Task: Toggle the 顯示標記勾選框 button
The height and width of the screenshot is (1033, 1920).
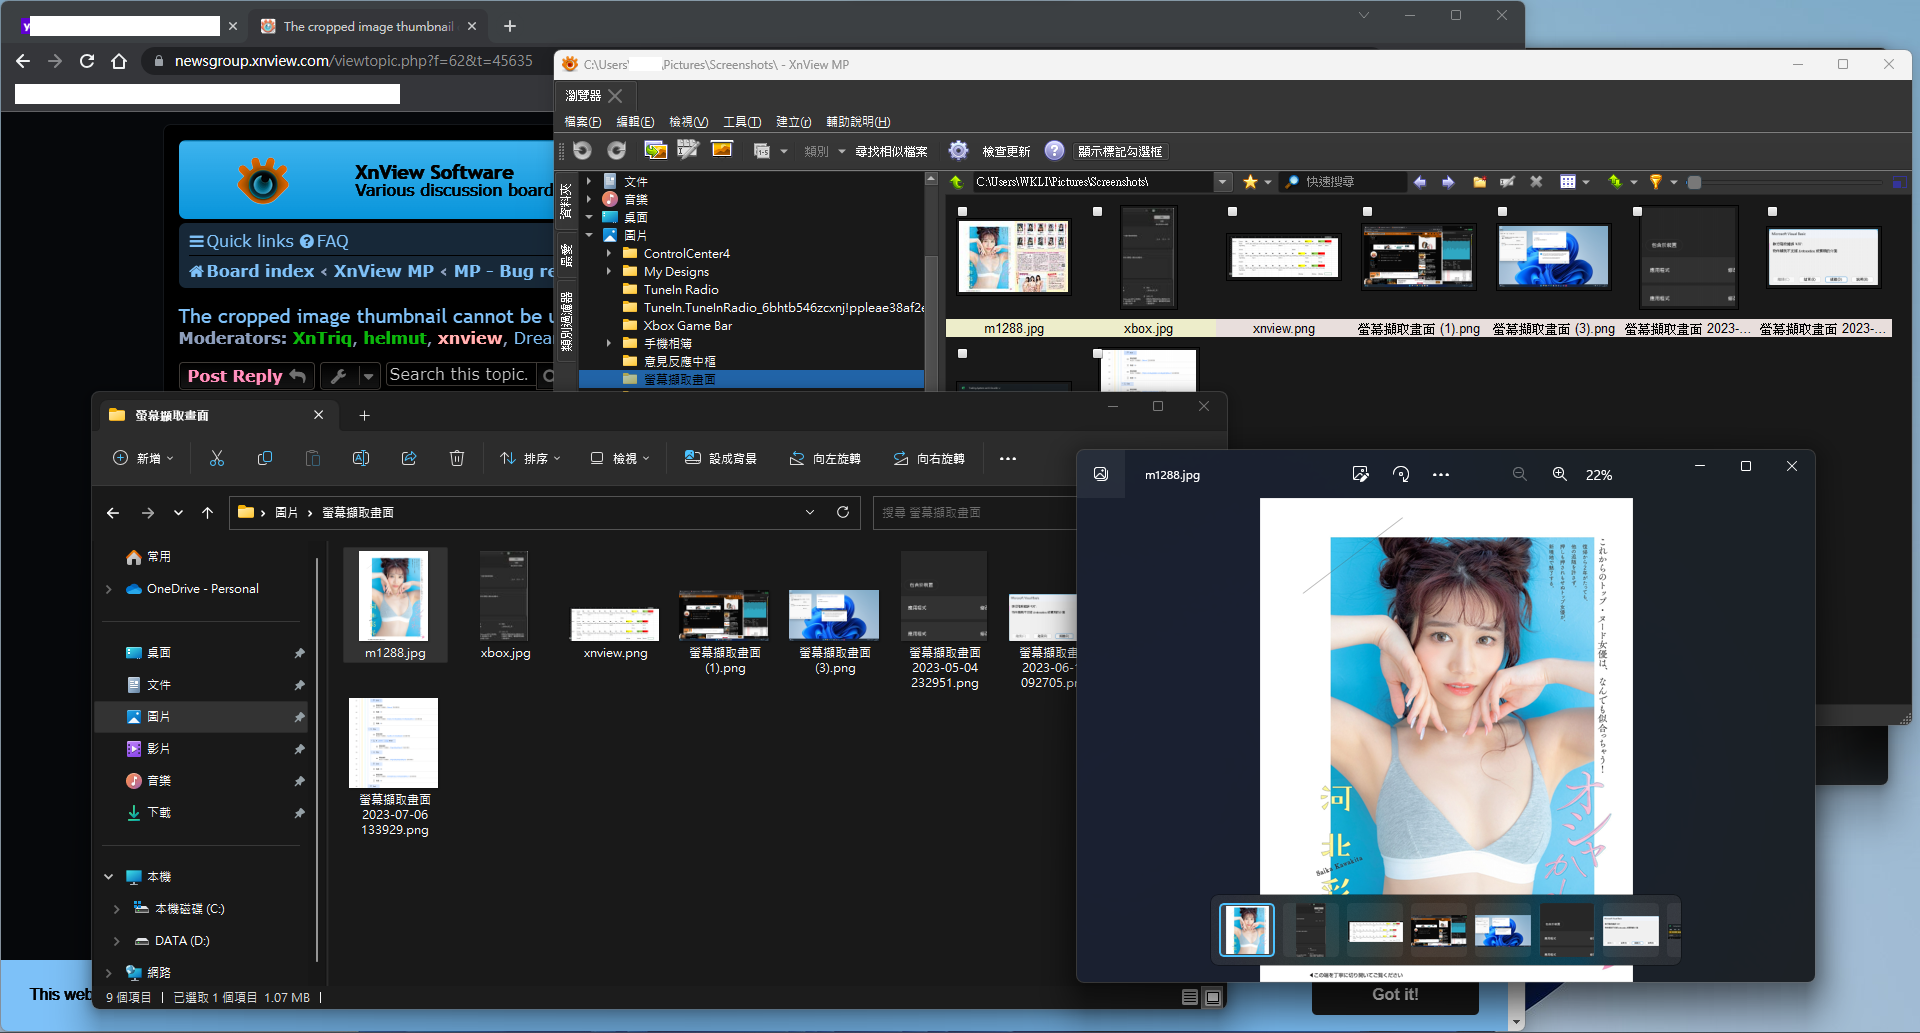Action: (x=1119, y=152)
